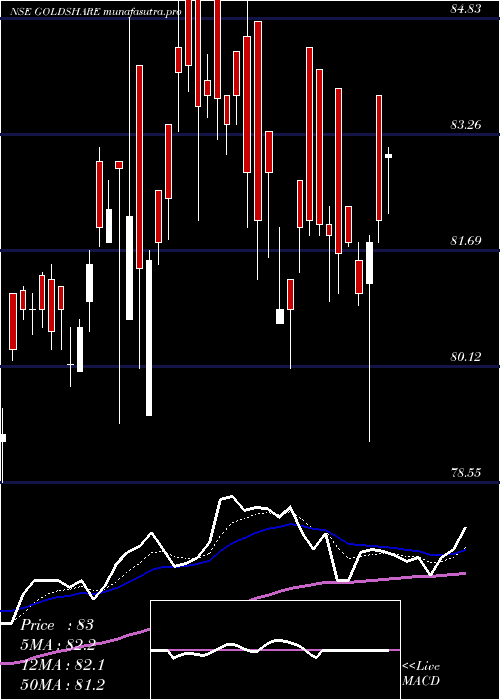
Task: Click the 50MA : 81.2 value
Action: pos(62,684)
